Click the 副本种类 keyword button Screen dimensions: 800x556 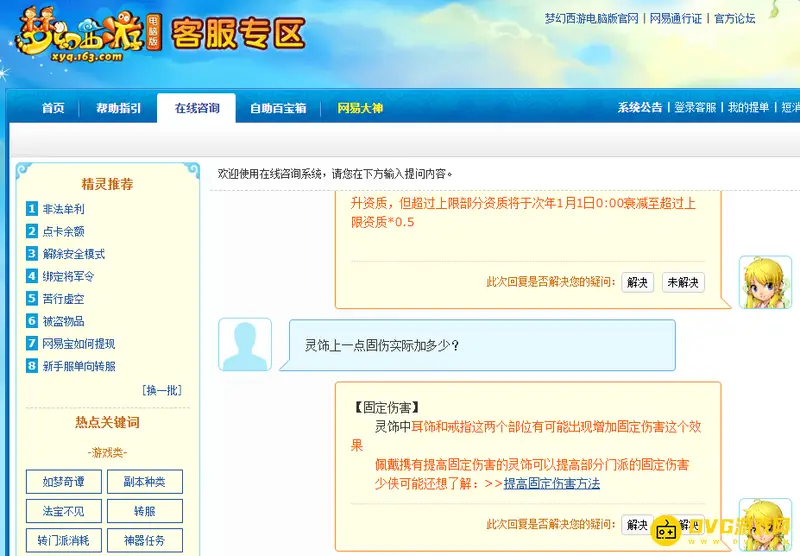145,482
